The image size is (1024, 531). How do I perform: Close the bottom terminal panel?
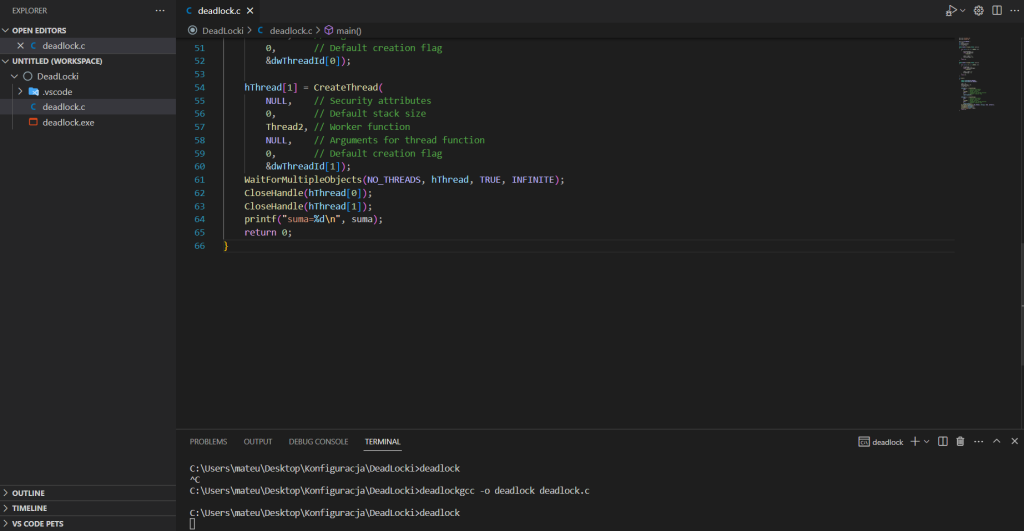[x=1014, y=441]
